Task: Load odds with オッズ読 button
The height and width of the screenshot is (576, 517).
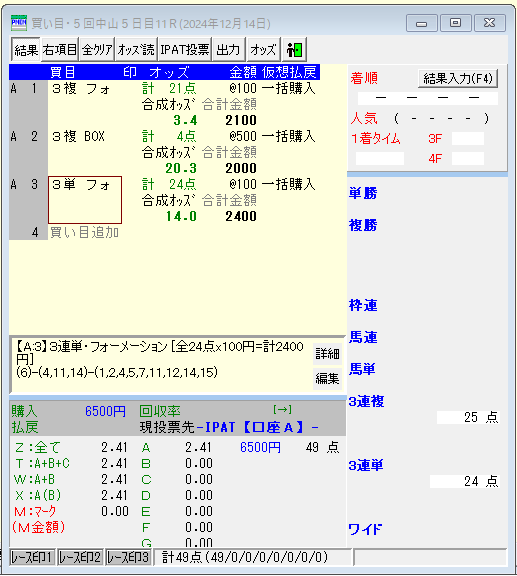Action: coord(136,50)
